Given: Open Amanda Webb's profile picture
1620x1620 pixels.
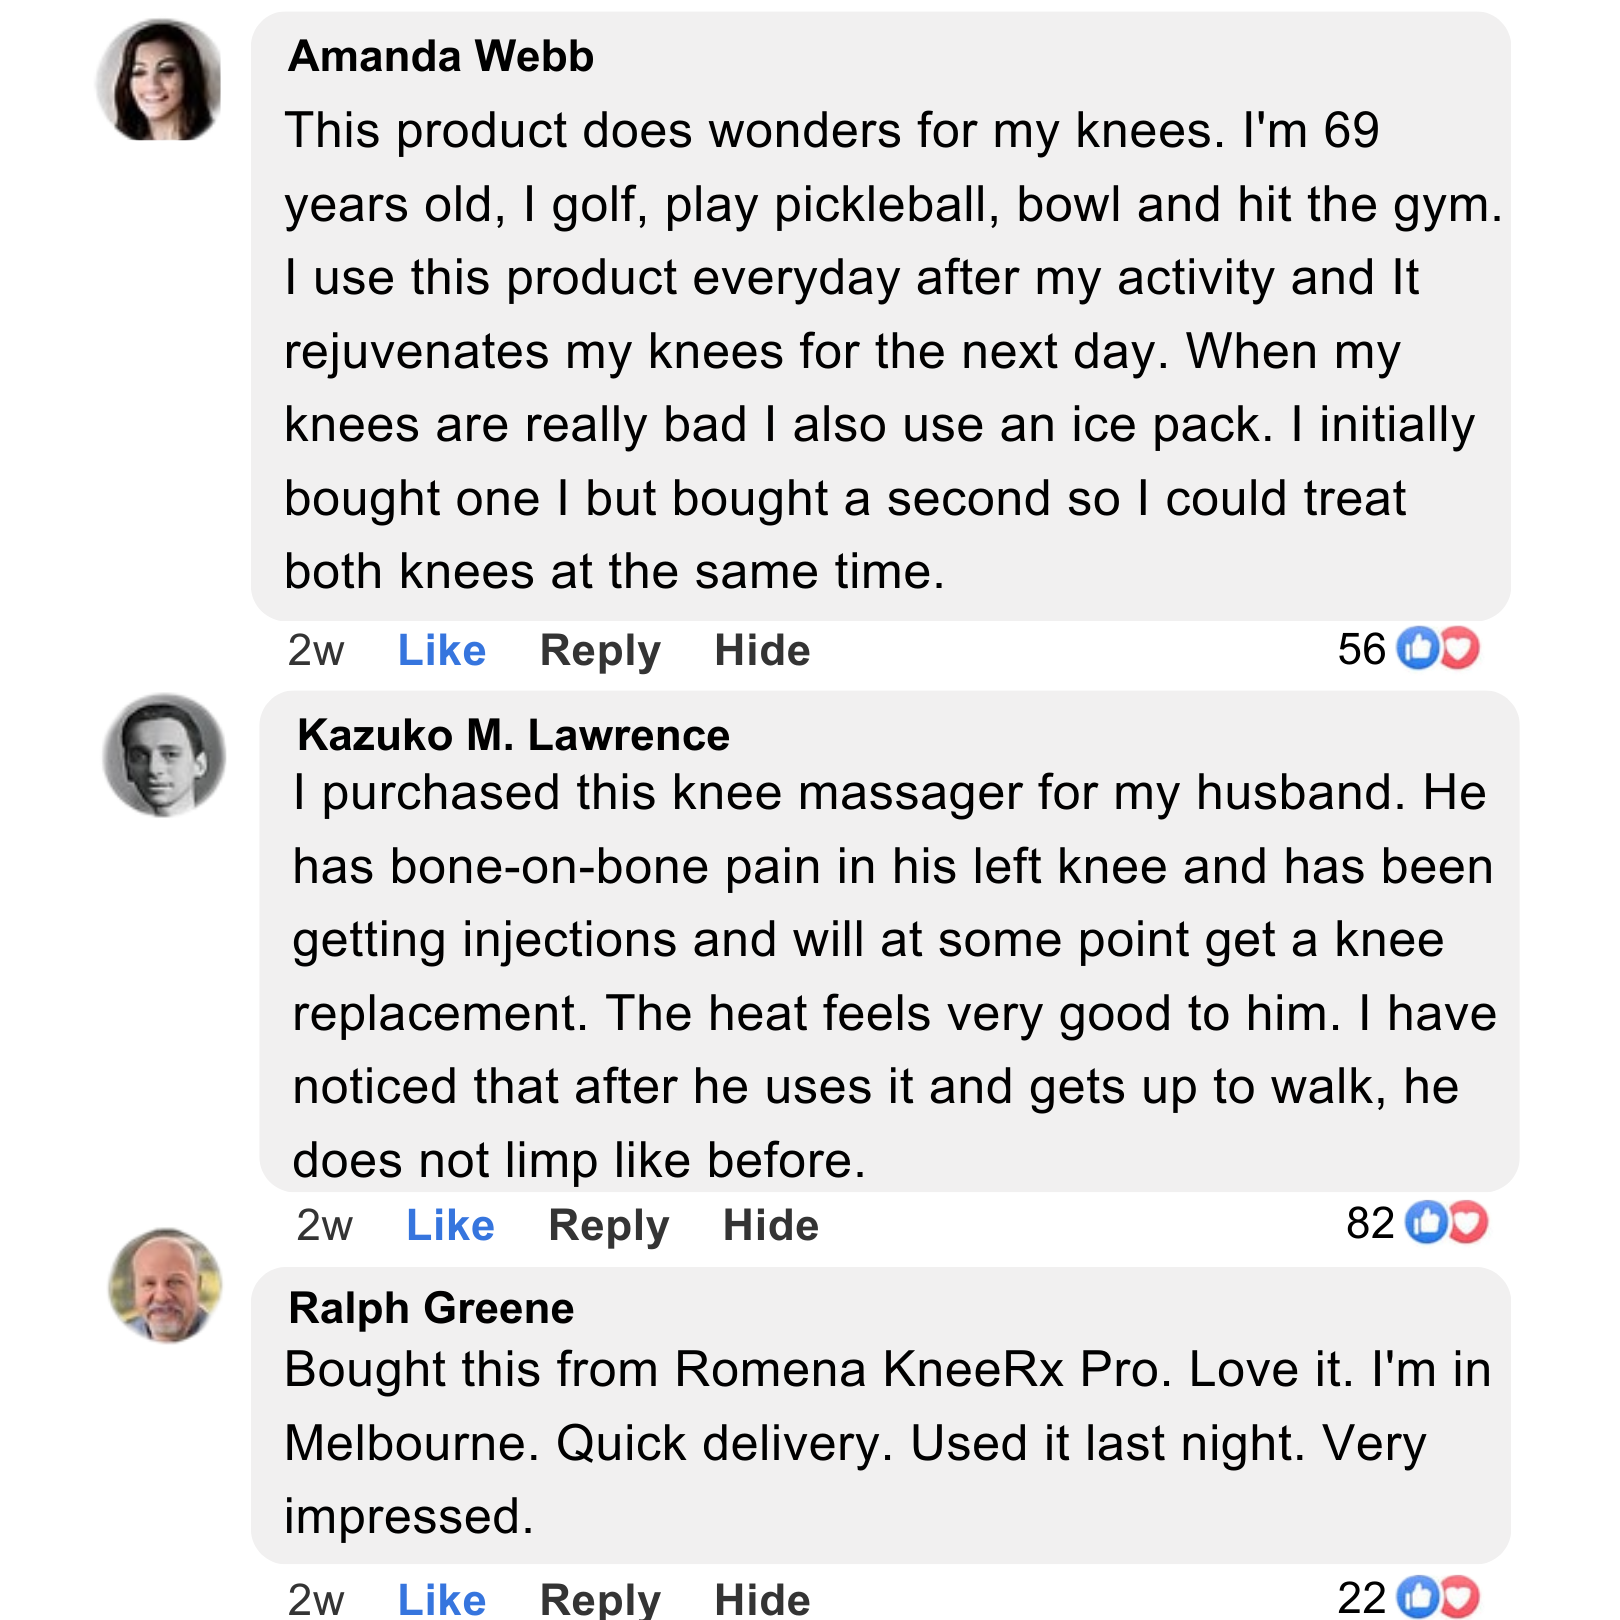Looking at the screenshot, I should [x=160, y=81].
